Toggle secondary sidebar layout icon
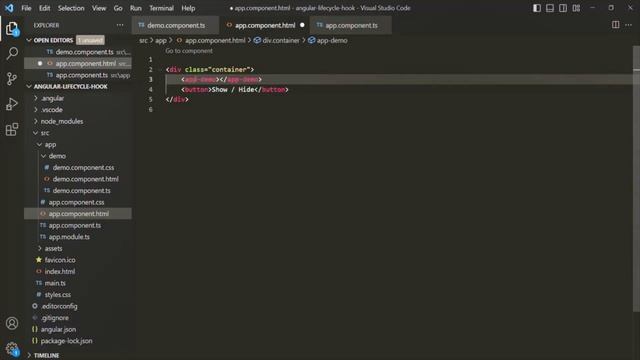640x360 pixels. point(563,8)
